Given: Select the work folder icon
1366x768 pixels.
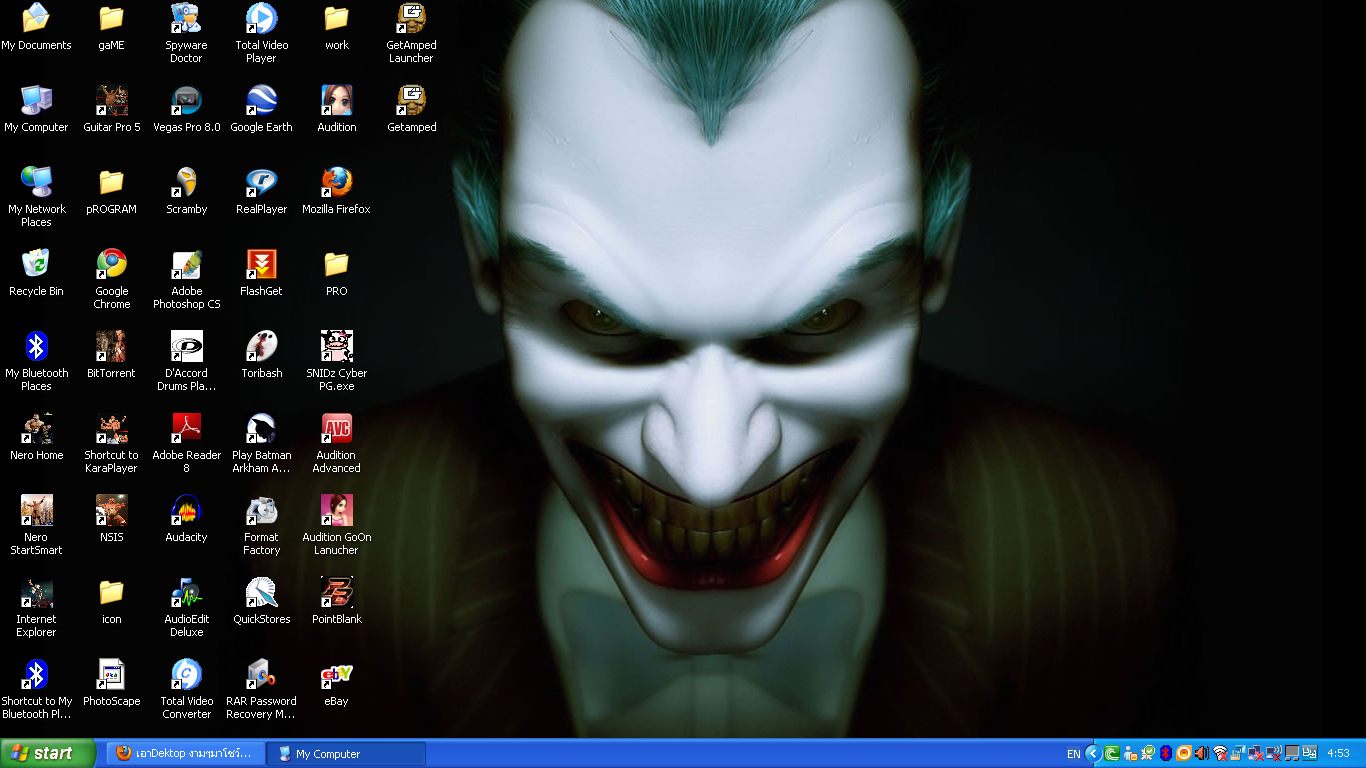Looking at the screenshot, I should [x=336, y=27].
